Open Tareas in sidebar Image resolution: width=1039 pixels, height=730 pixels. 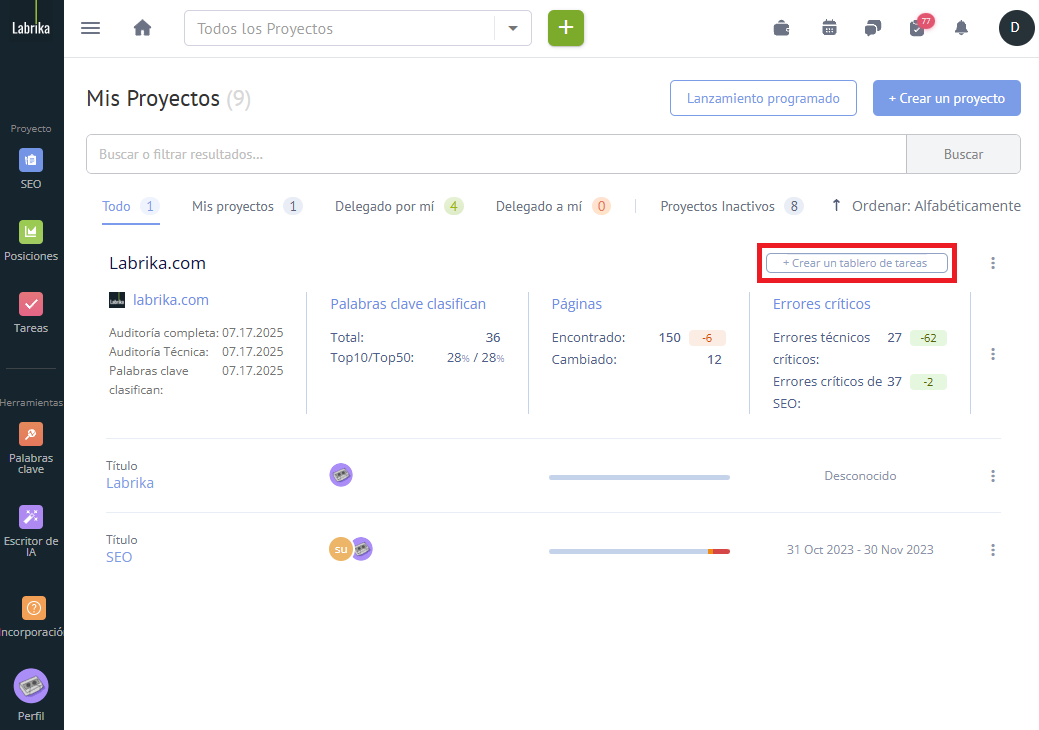click(x=30, y=313)
